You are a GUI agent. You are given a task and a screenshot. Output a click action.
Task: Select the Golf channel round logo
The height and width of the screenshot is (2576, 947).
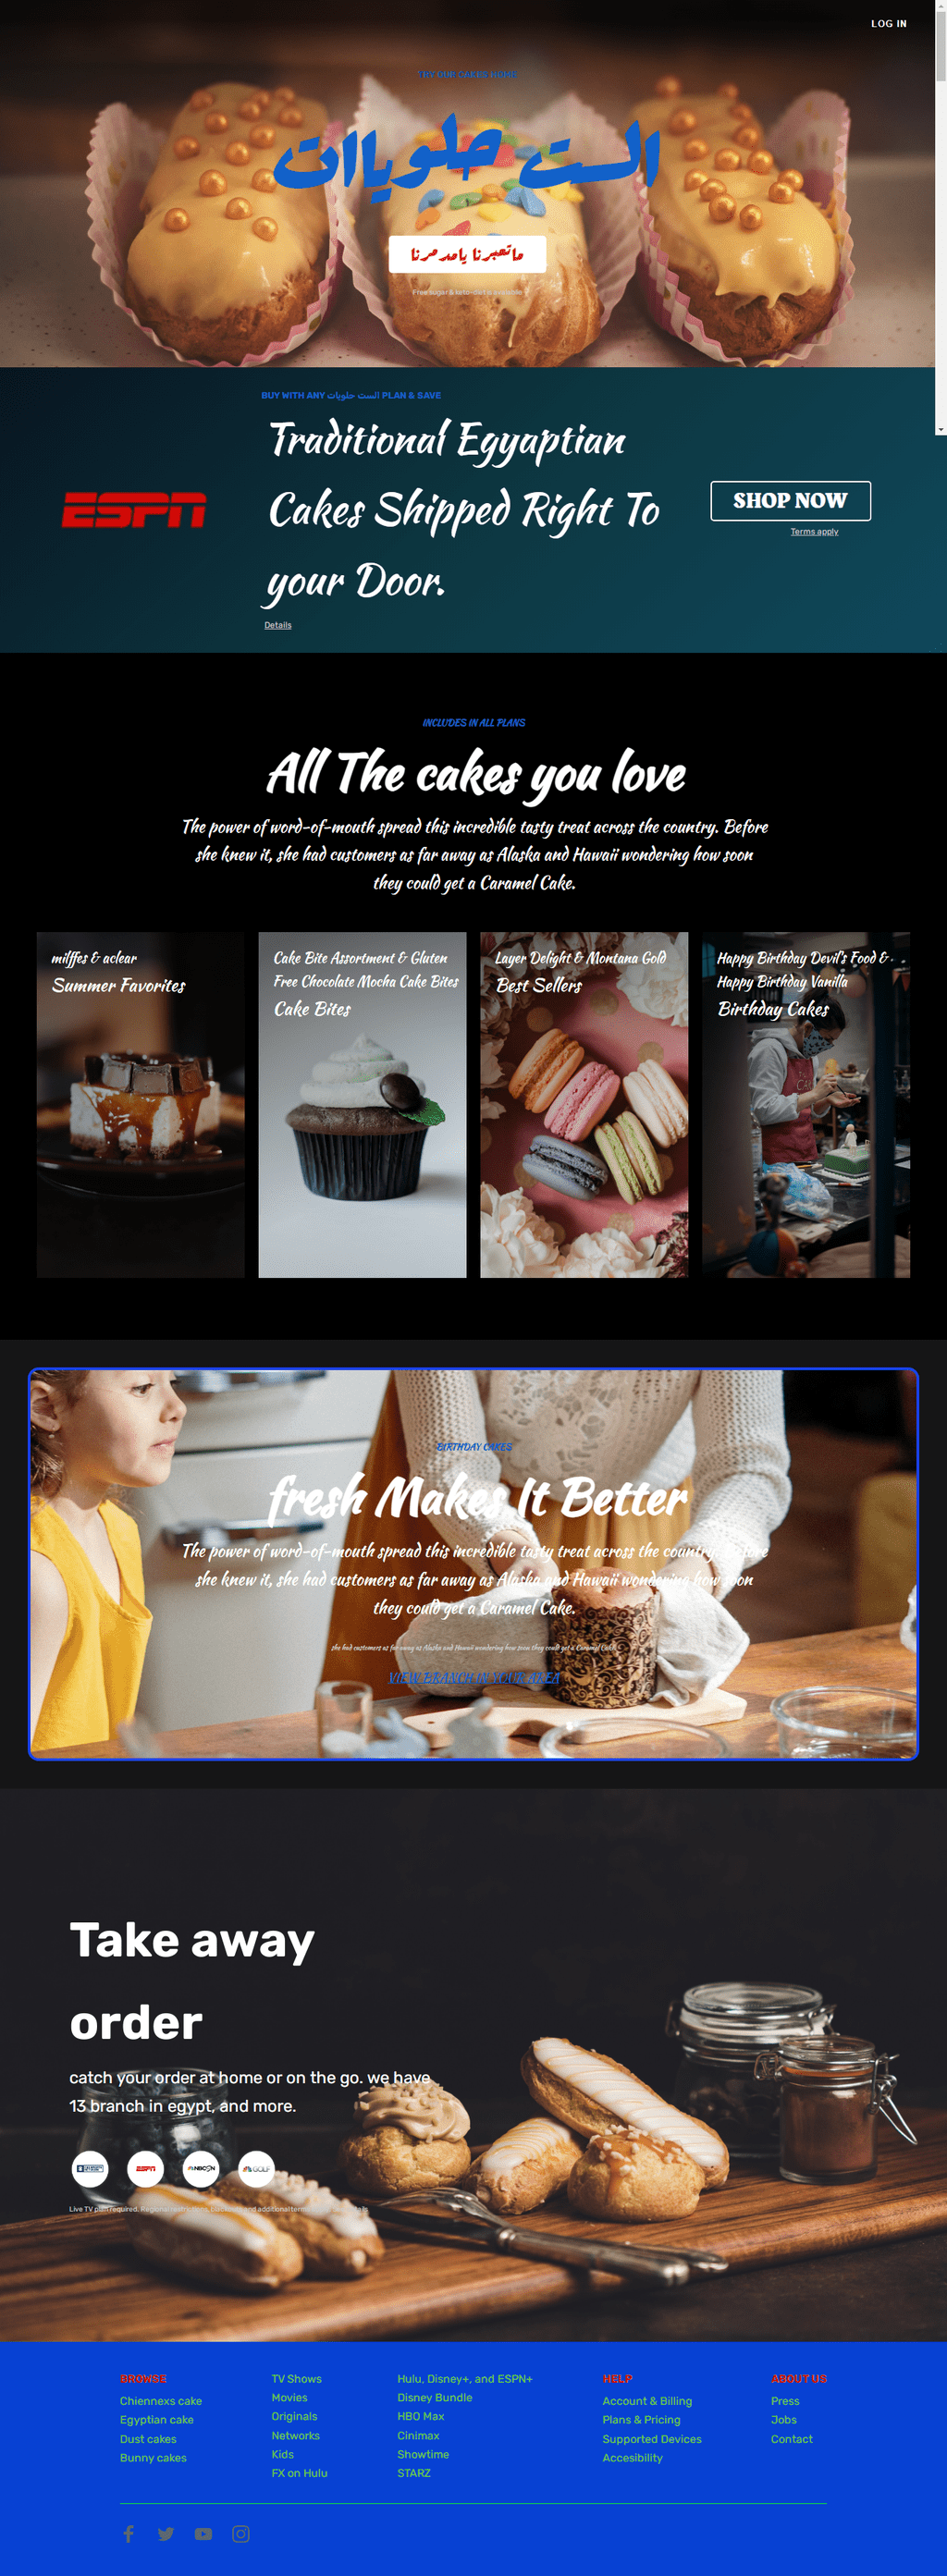pos(256,2168)
